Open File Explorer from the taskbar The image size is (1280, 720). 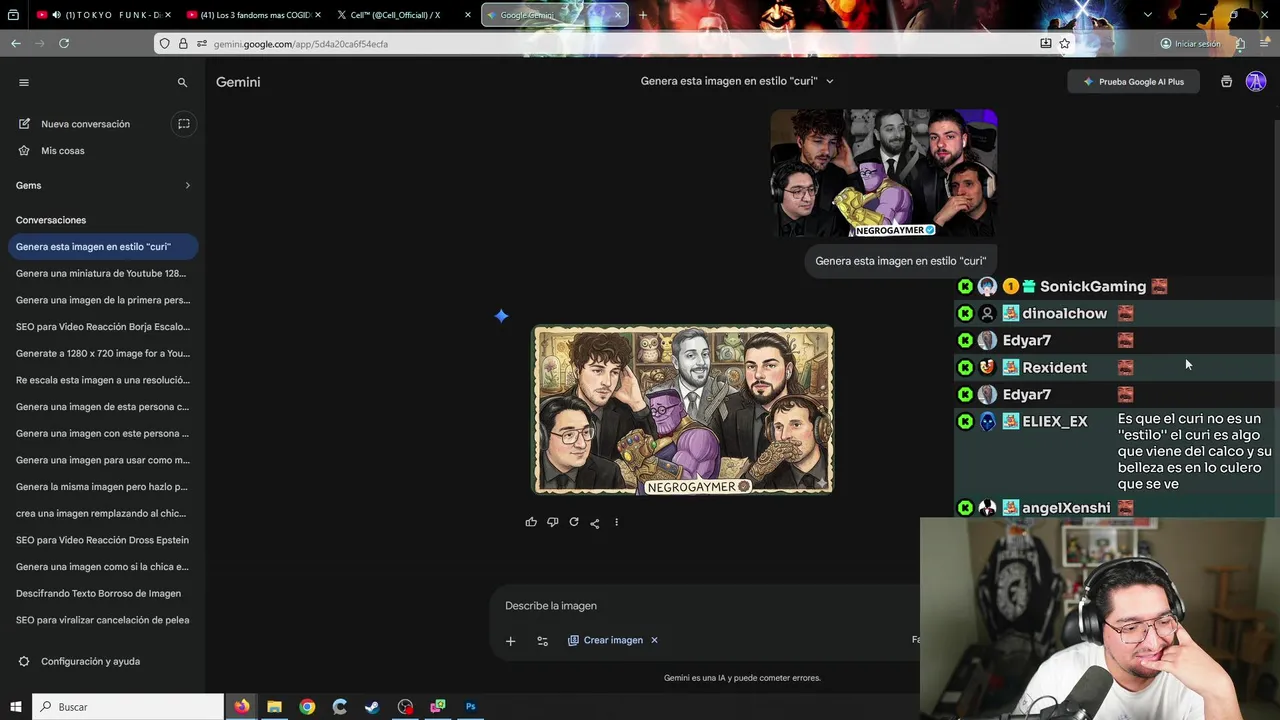tap(274, 707)
